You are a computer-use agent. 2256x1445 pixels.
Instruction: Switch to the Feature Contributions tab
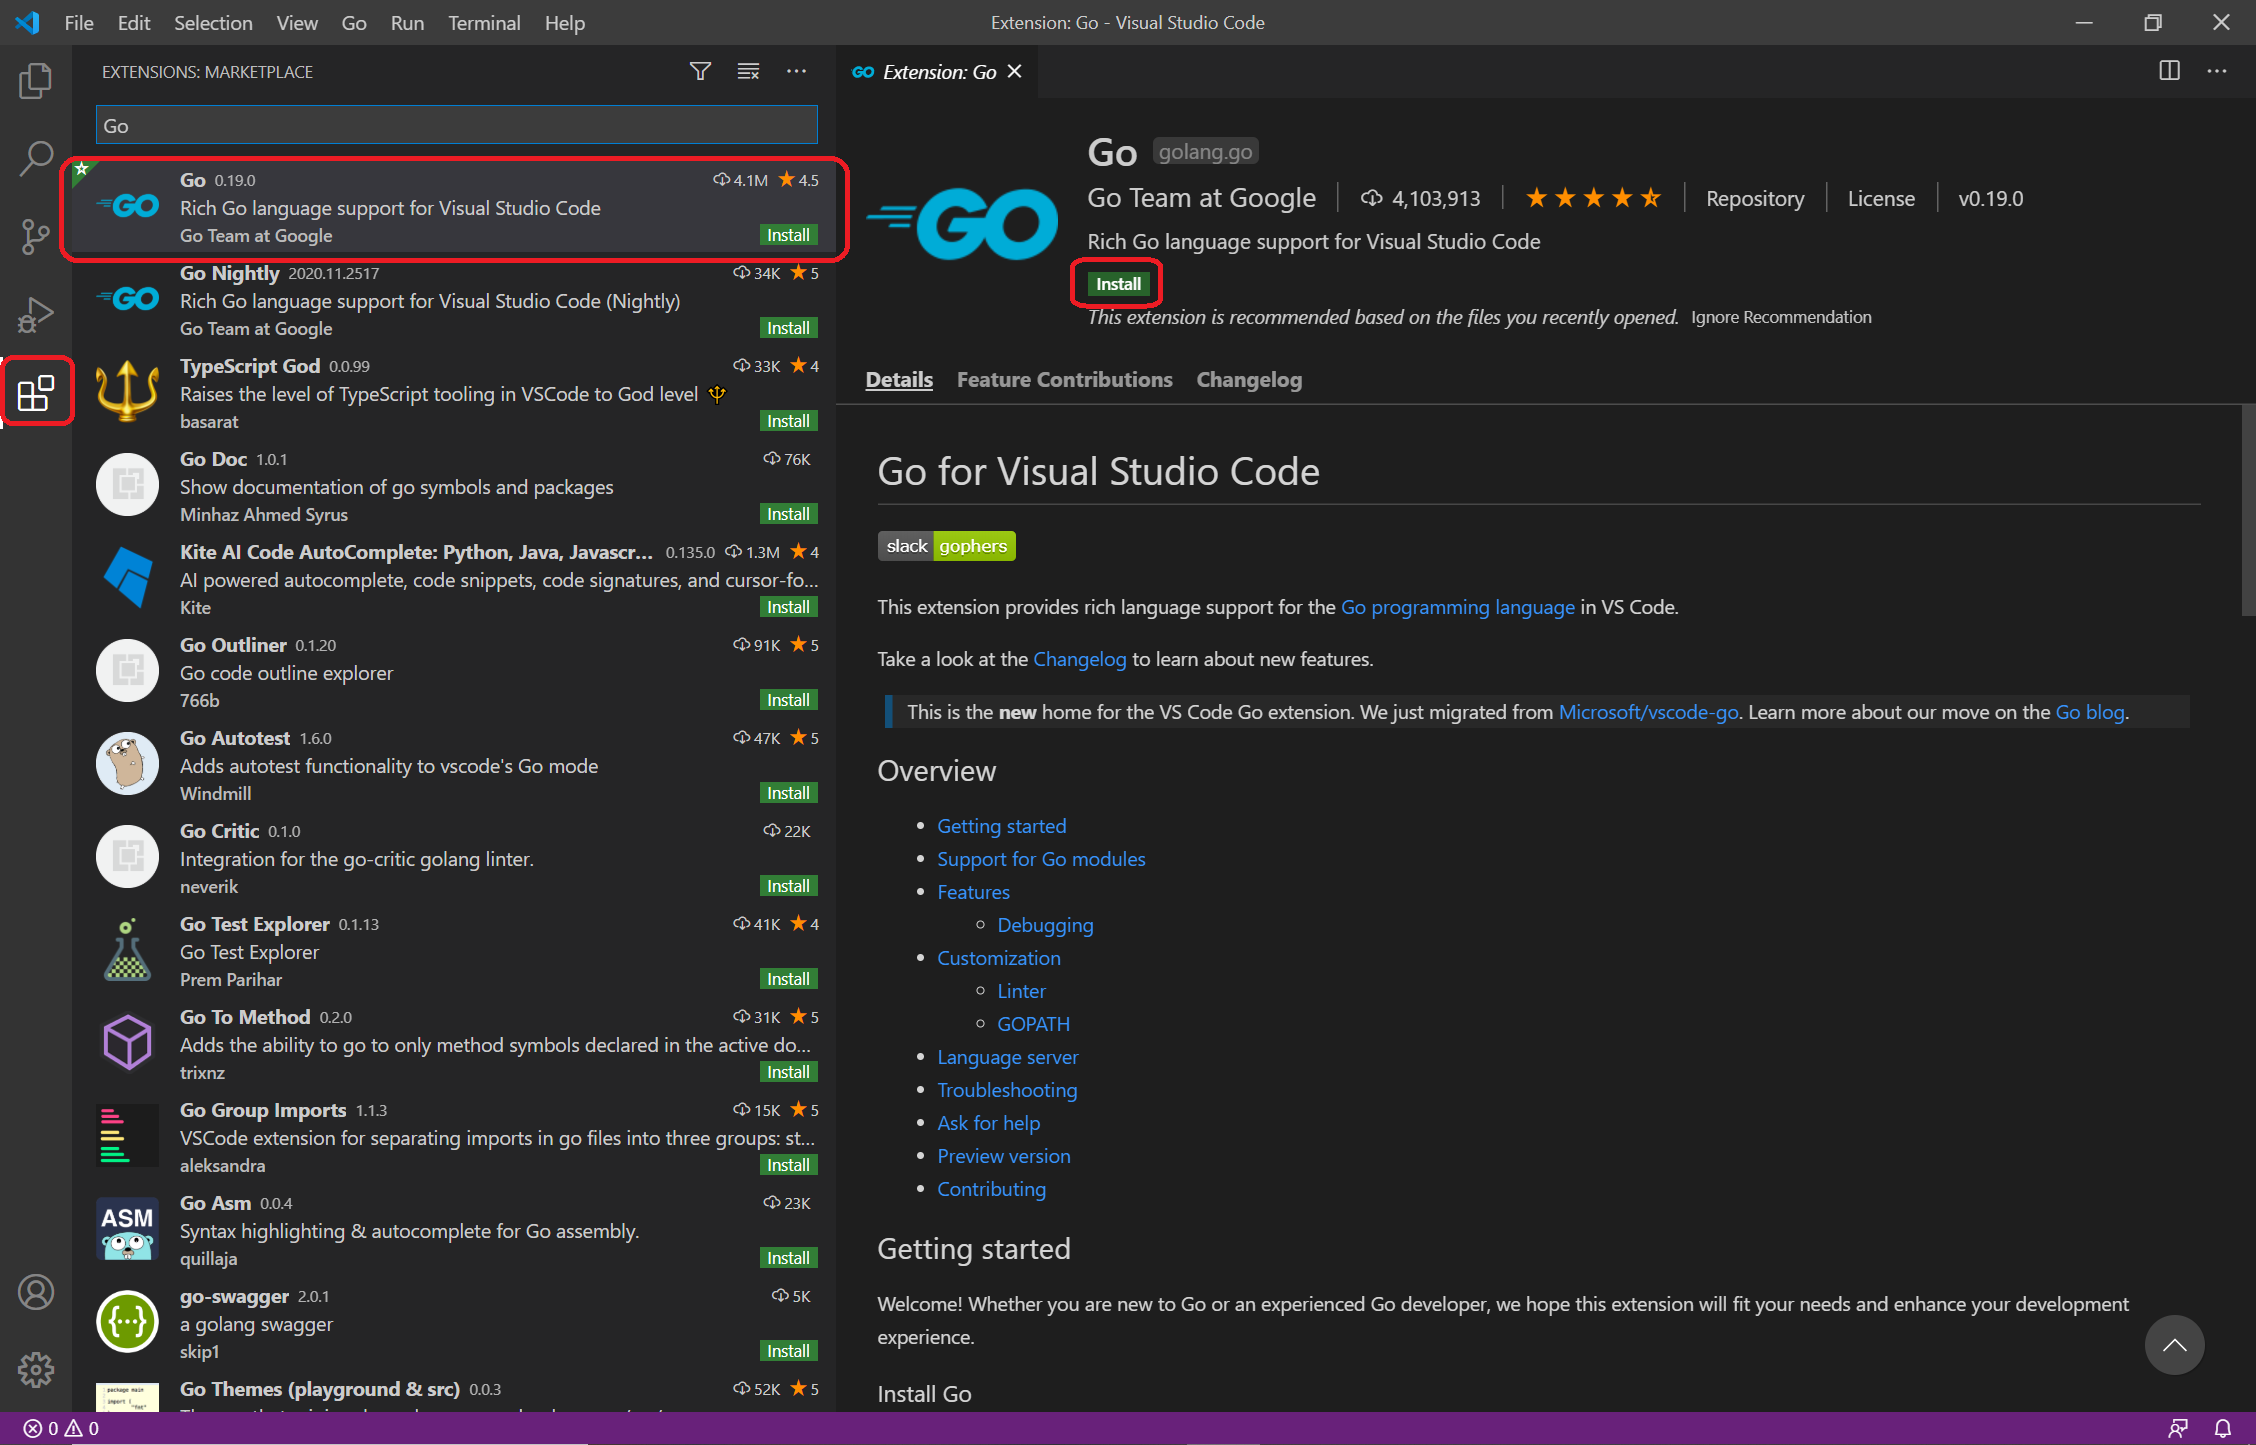[x=1064, y=380]
